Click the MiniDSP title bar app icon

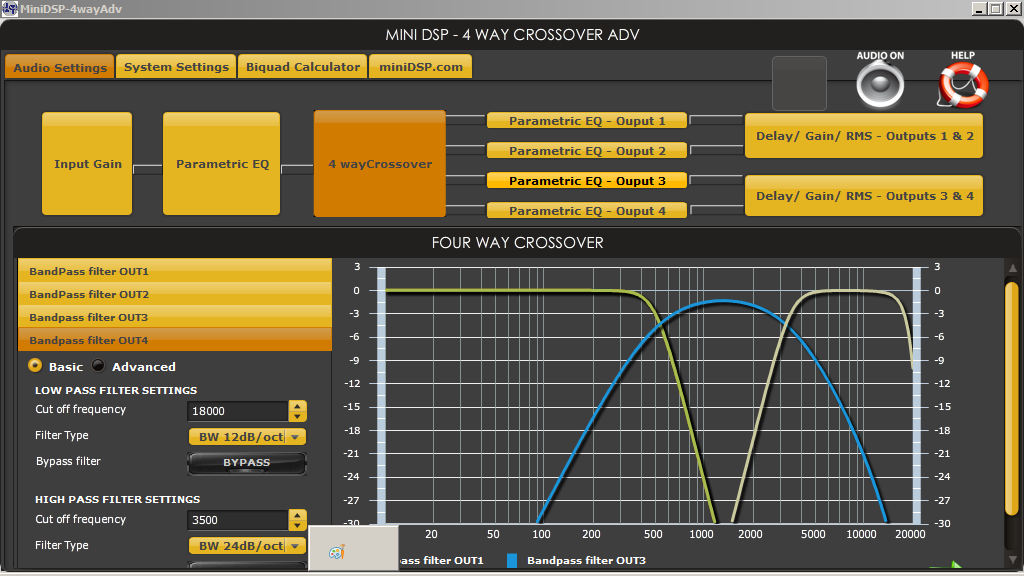9,8
